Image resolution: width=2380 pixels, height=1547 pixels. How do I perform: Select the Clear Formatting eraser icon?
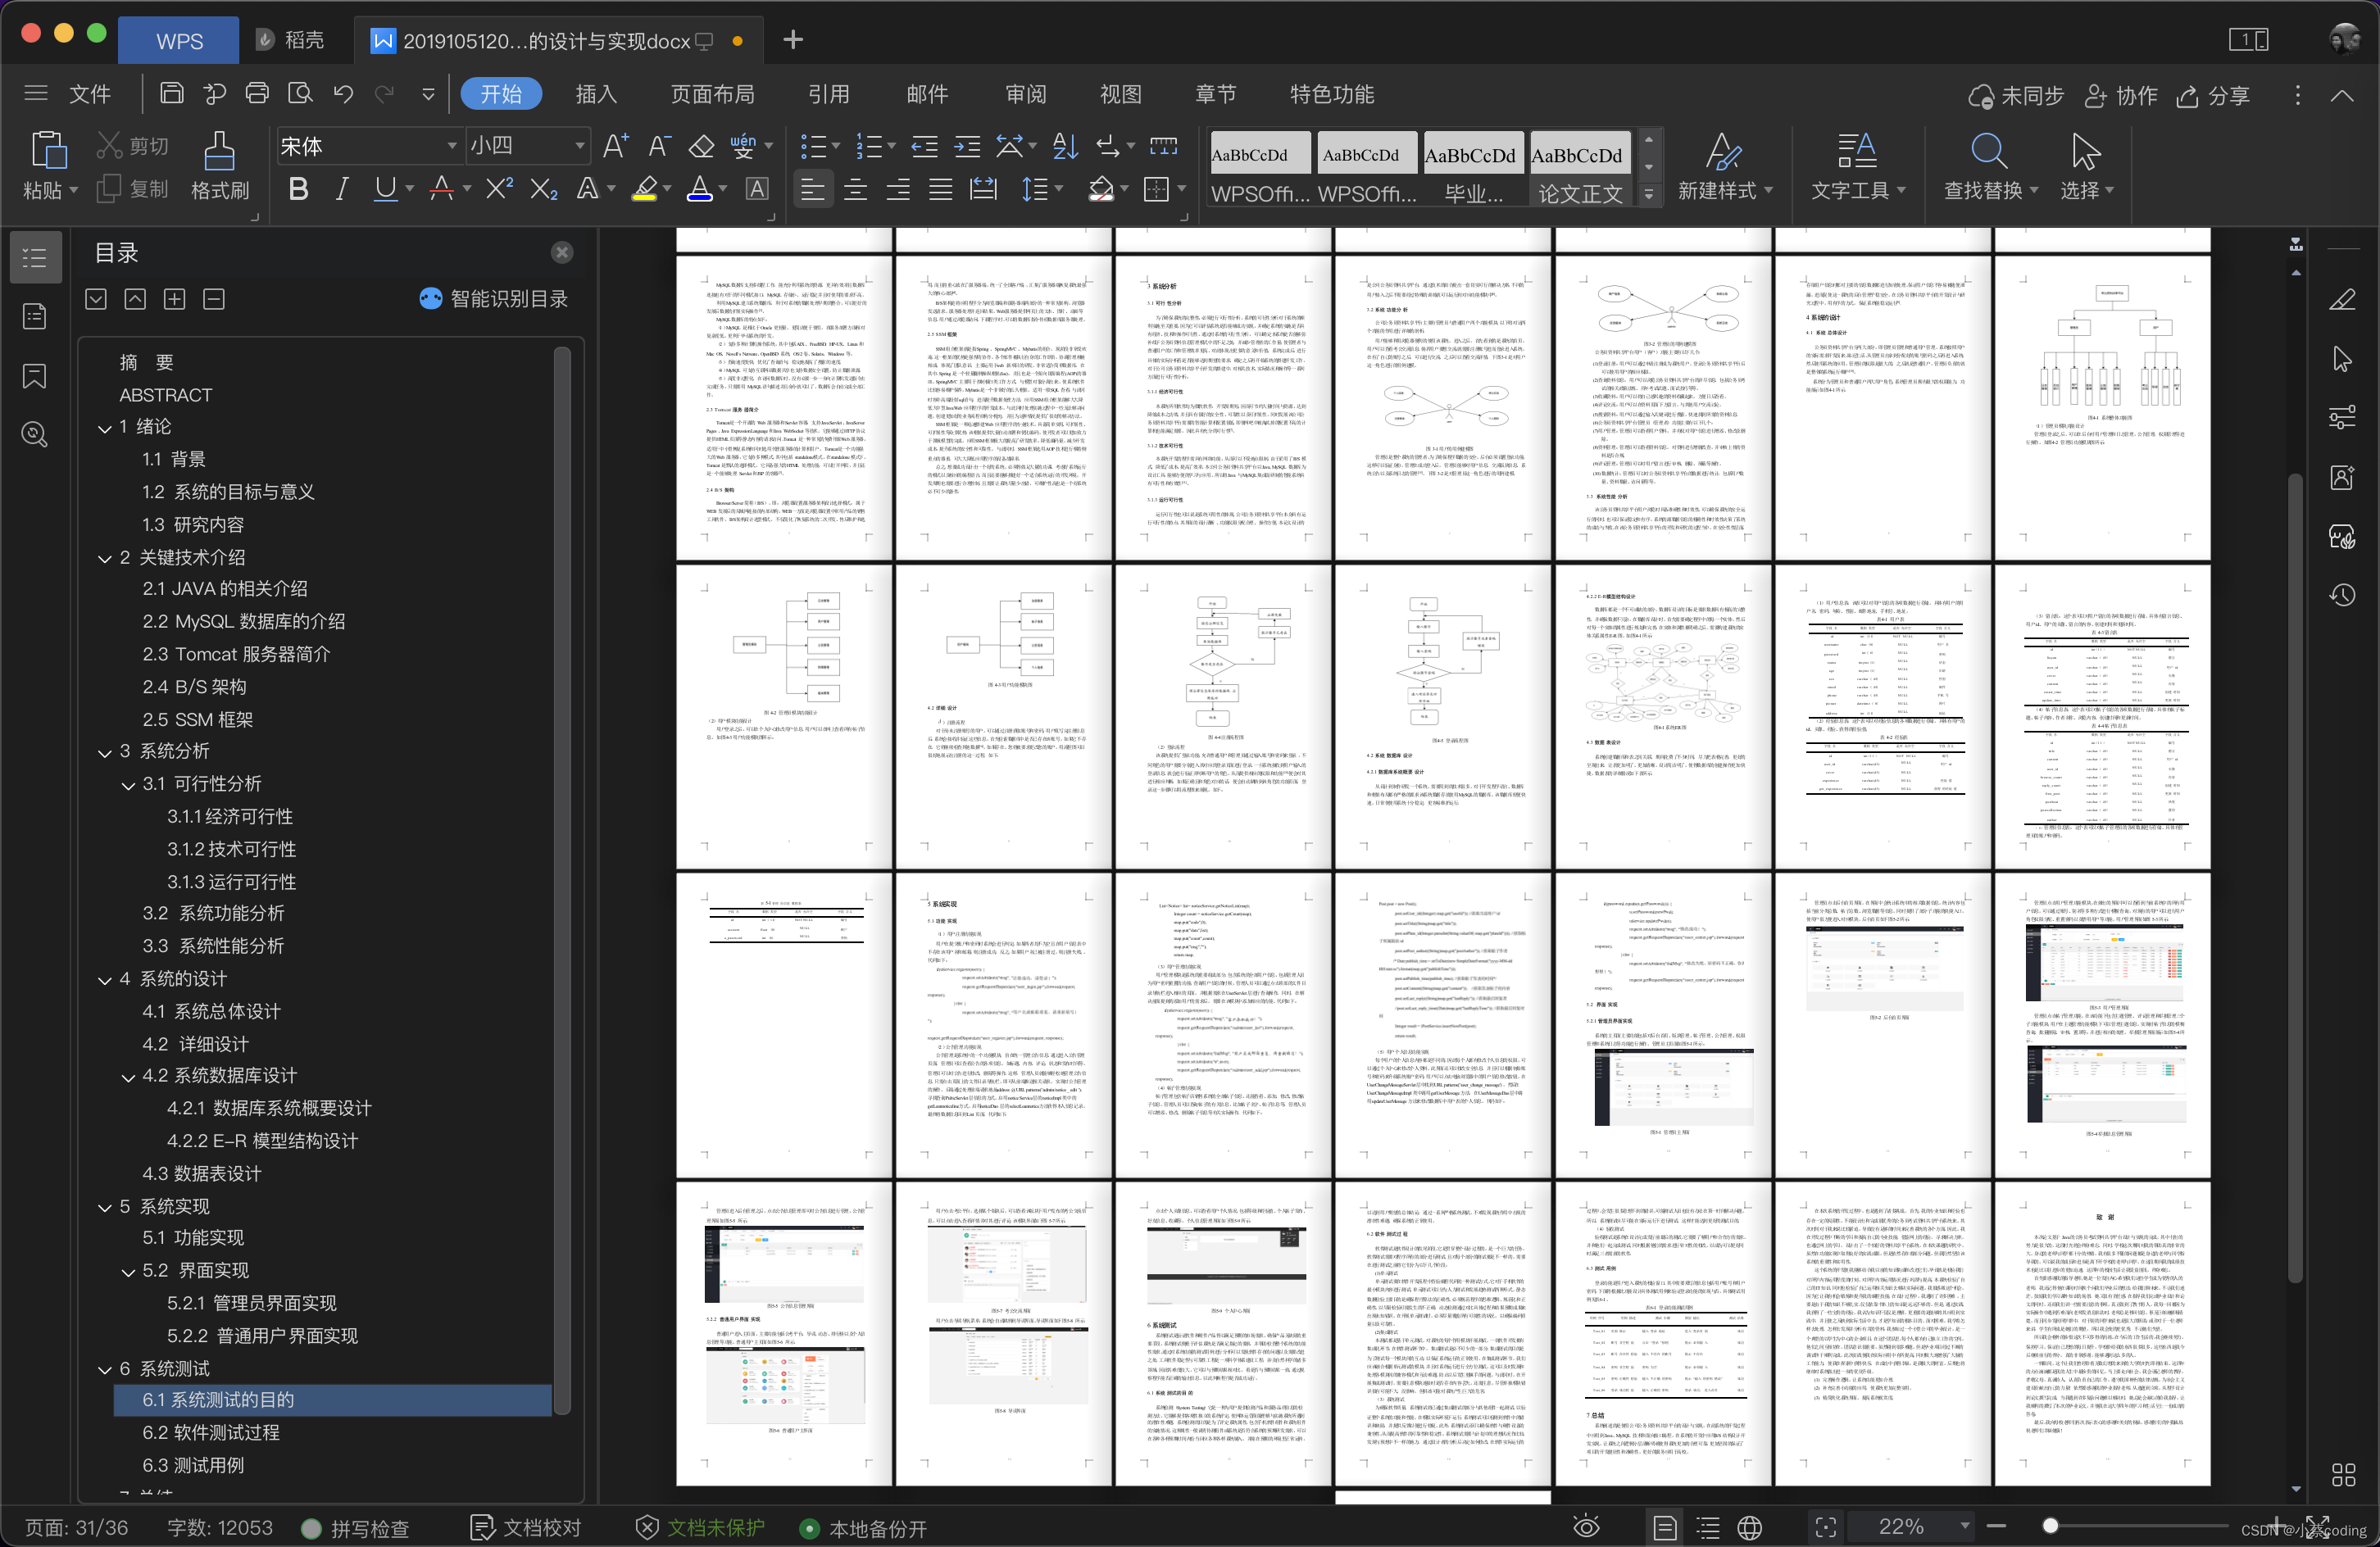pos(701,147)
